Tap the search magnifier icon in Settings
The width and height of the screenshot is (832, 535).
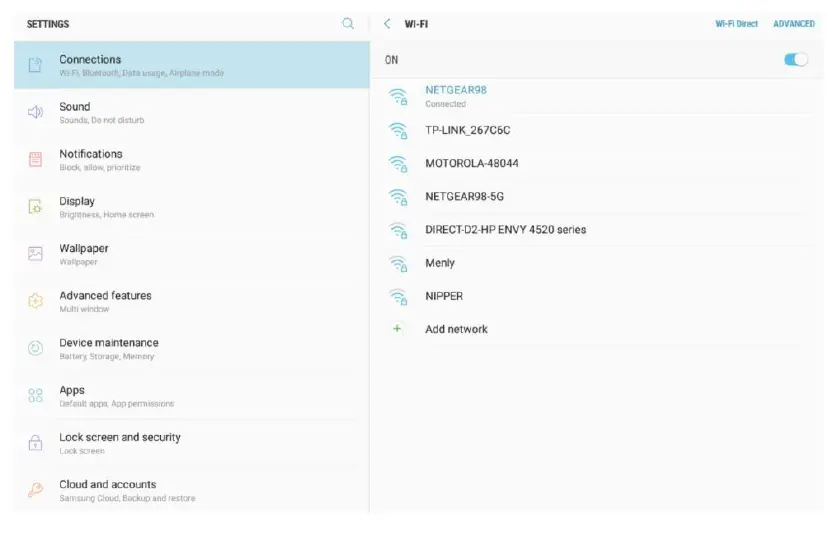pyautogui.click(x=348, y=23)
